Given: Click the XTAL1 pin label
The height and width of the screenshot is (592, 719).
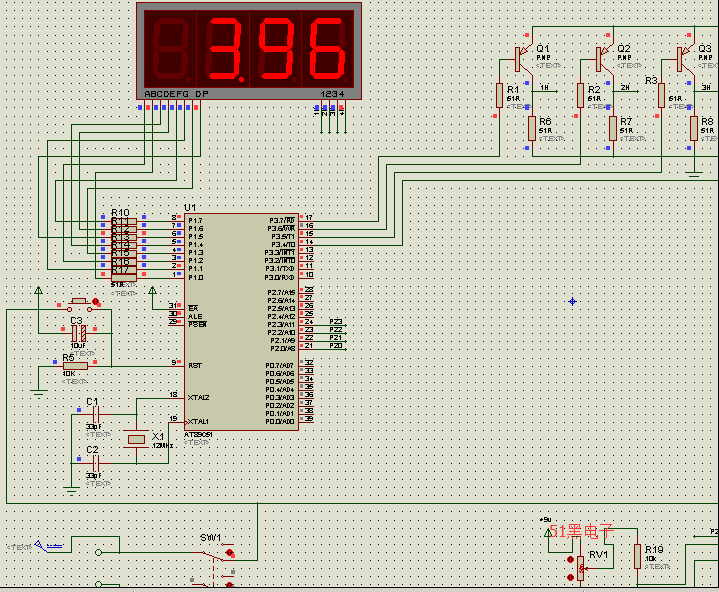Looking at the screenshot, I should 198,421.
